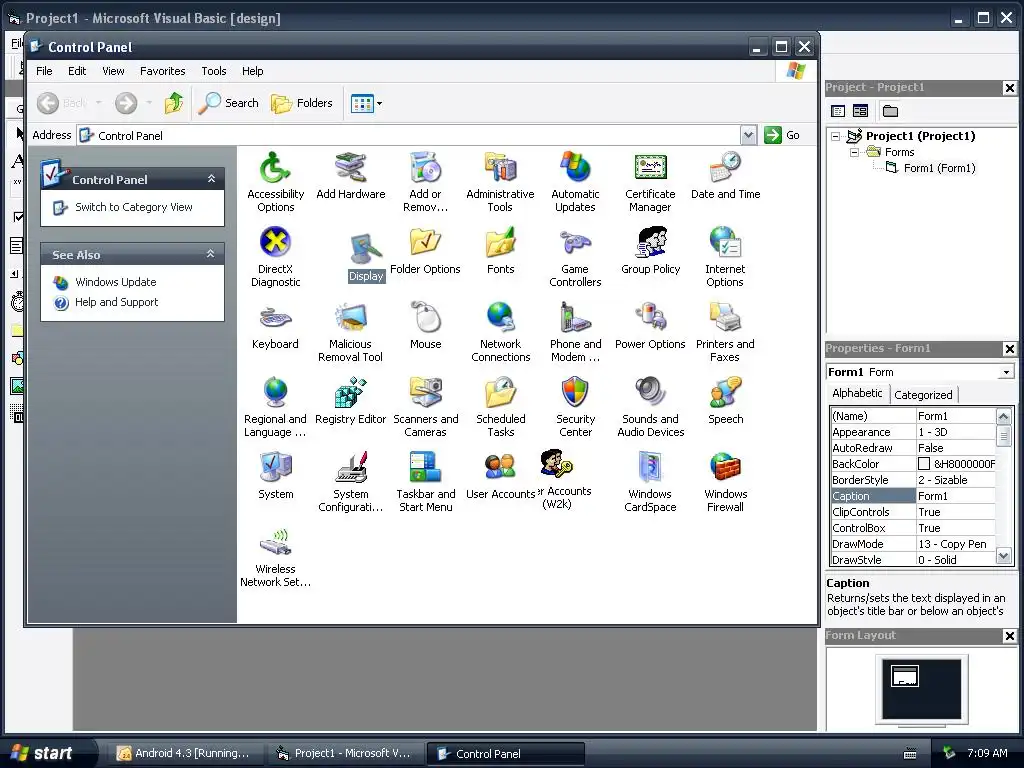Open Accessibility Options applet
Image resolution: width=1024 pixels, height=768 pixels.
click(275, 181)
